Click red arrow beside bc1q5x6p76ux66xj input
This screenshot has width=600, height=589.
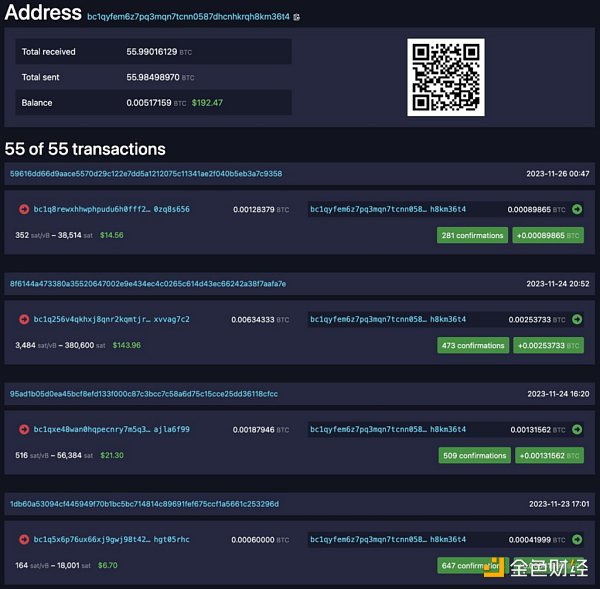tap(24, 539)
